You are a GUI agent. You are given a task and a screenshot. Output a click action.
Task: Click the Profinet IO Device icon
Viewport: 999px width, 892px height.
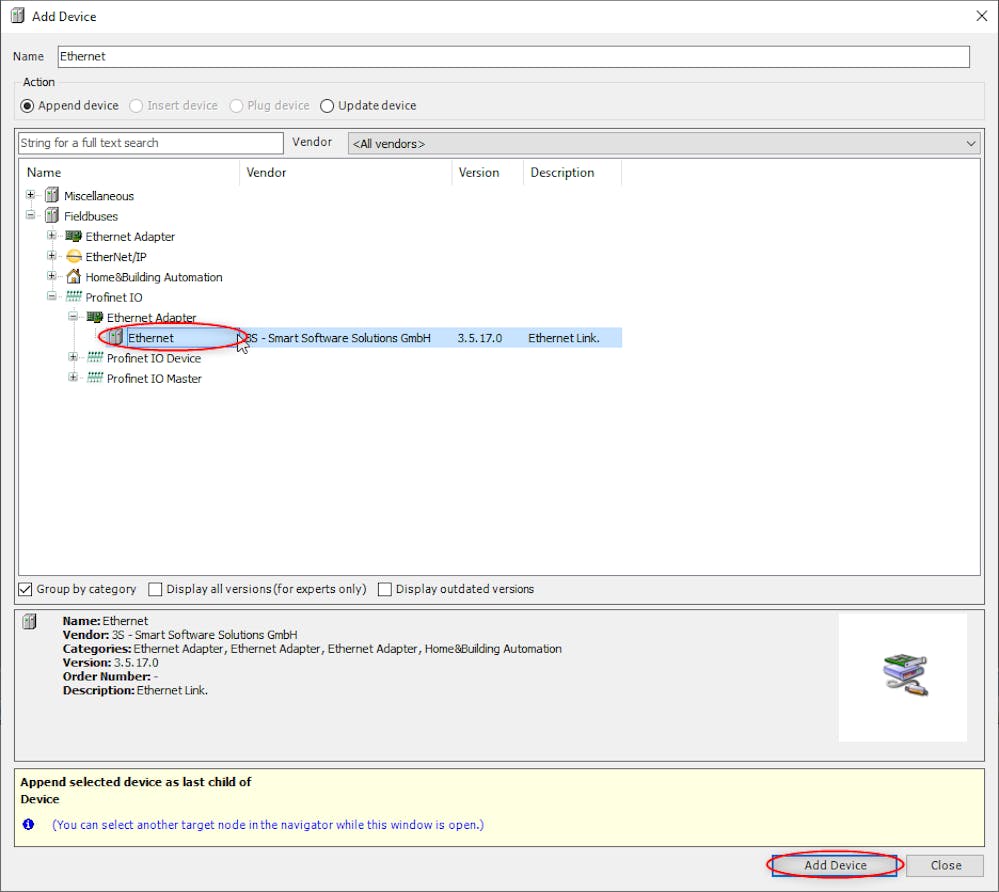95,357
